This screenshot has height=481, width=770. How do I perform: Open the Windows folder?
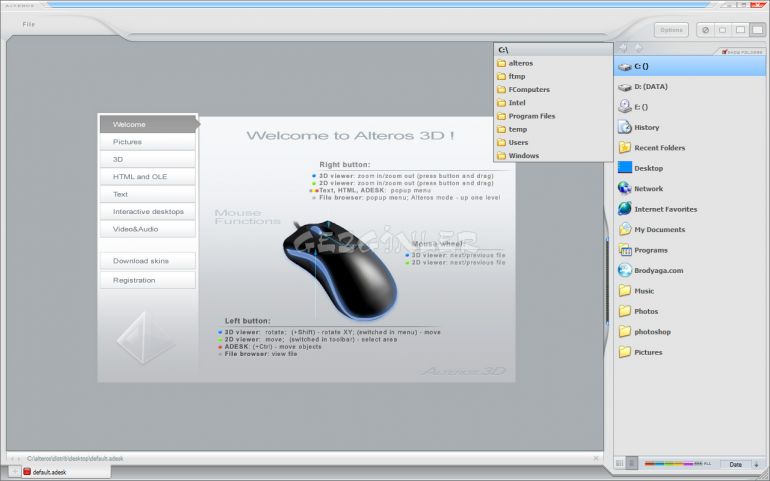[553, 156]
